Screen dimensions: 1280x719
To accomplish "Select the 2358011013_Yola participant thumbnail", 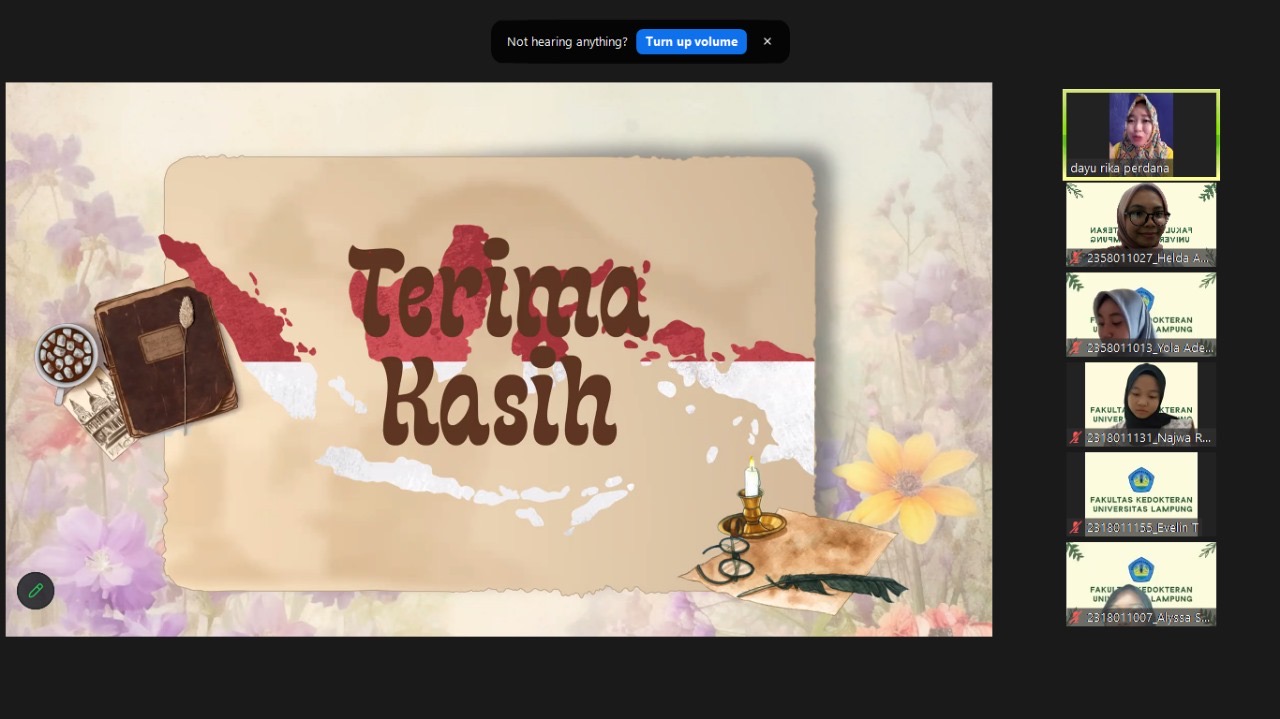I will click(1141, 314).
